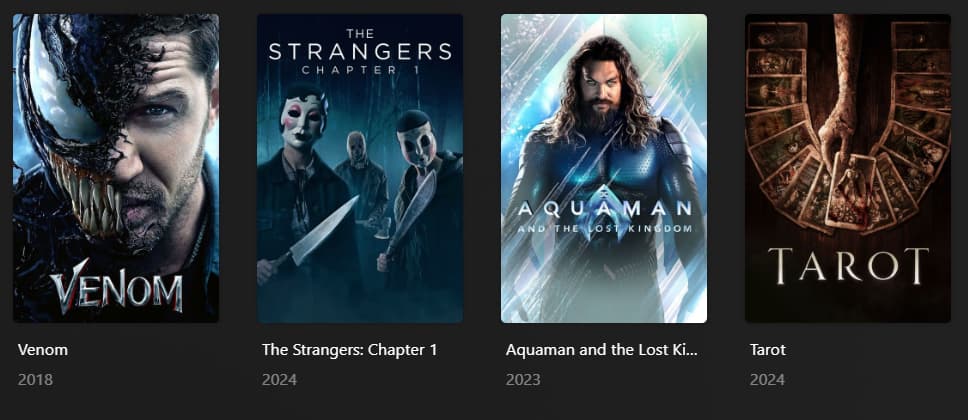Click the 2018 year under Venom
Viewport: 968px width, 420px height.
[x=35, y=379]
